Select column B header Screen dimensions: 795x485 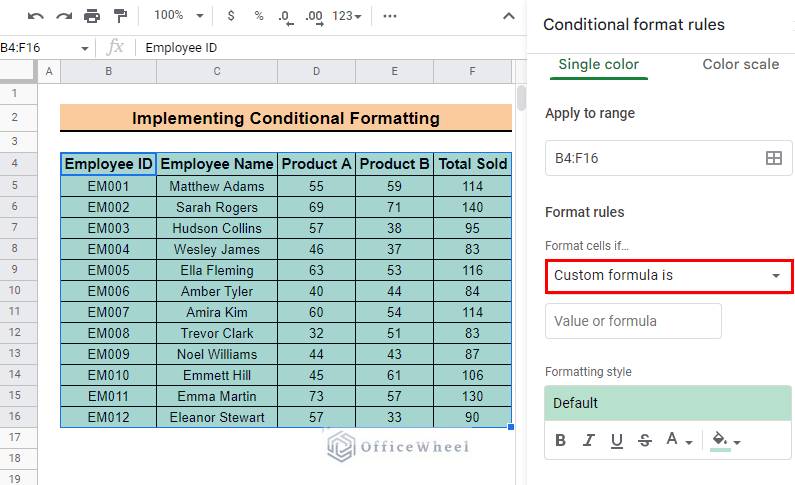(109, 71)
